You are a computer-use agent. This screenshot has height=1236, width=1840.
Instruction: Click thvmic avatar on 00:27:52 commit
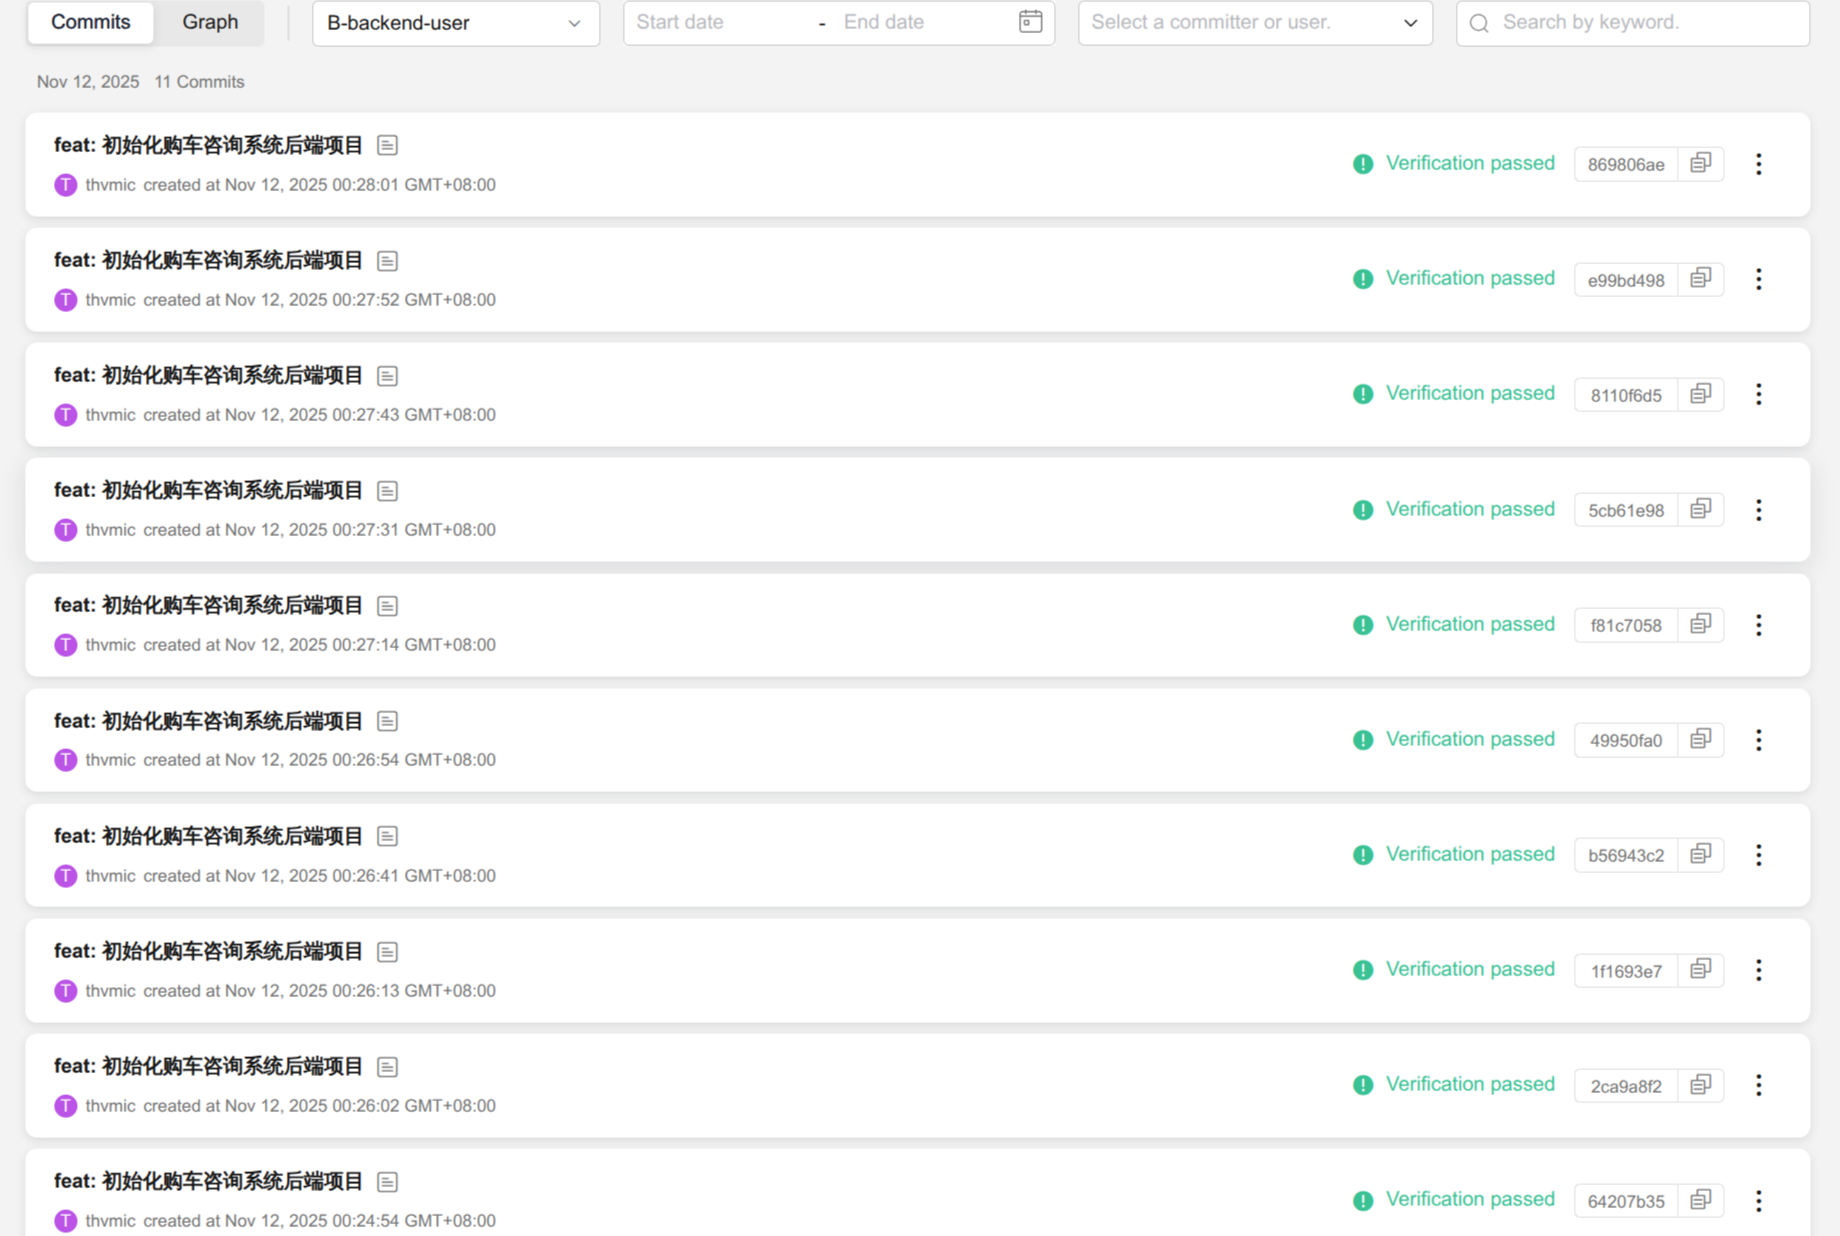point(66,300)
